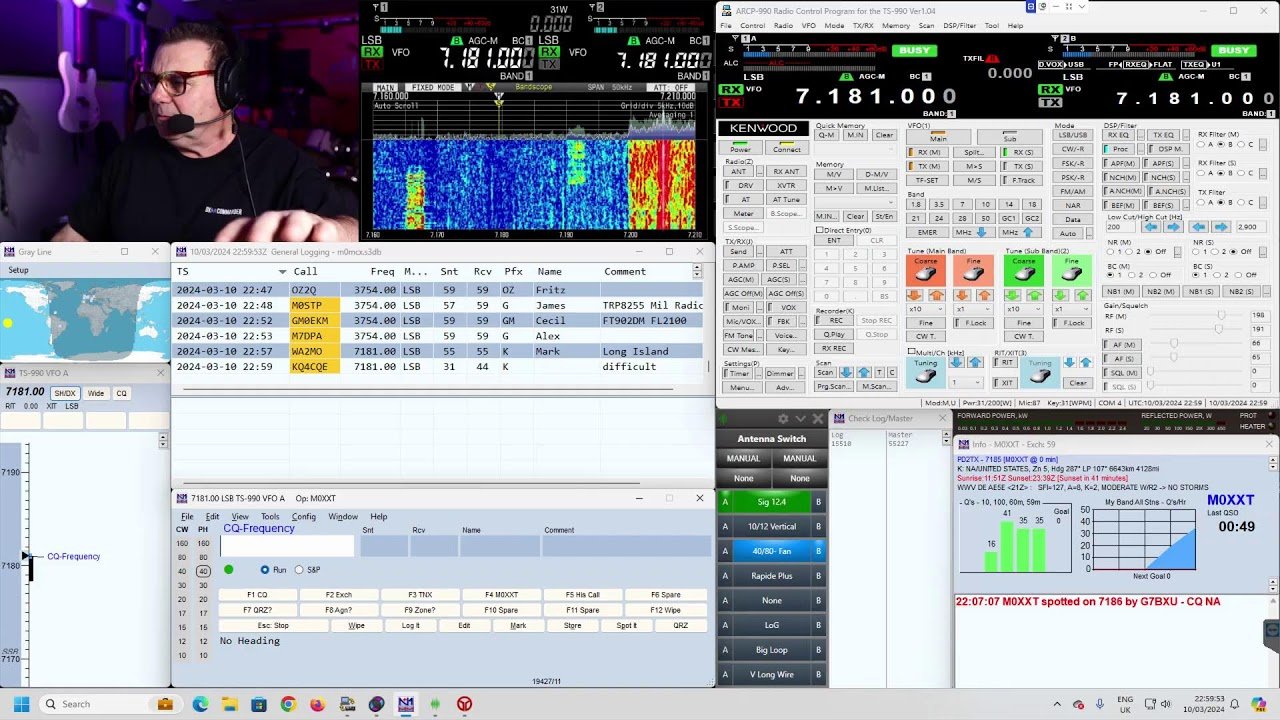Select BC (M) Off radio button
The width and height of the screenshot is (1280, 720).
pos(1151,275)
